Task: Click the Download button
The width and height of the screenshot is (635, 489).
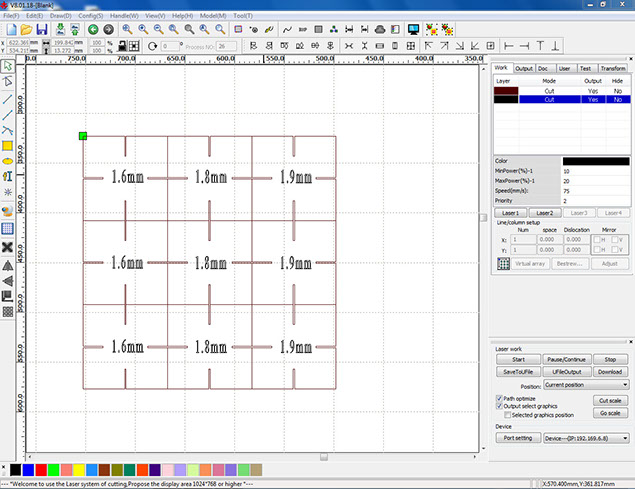Action: pyautogui.click(x=610, y=372)
